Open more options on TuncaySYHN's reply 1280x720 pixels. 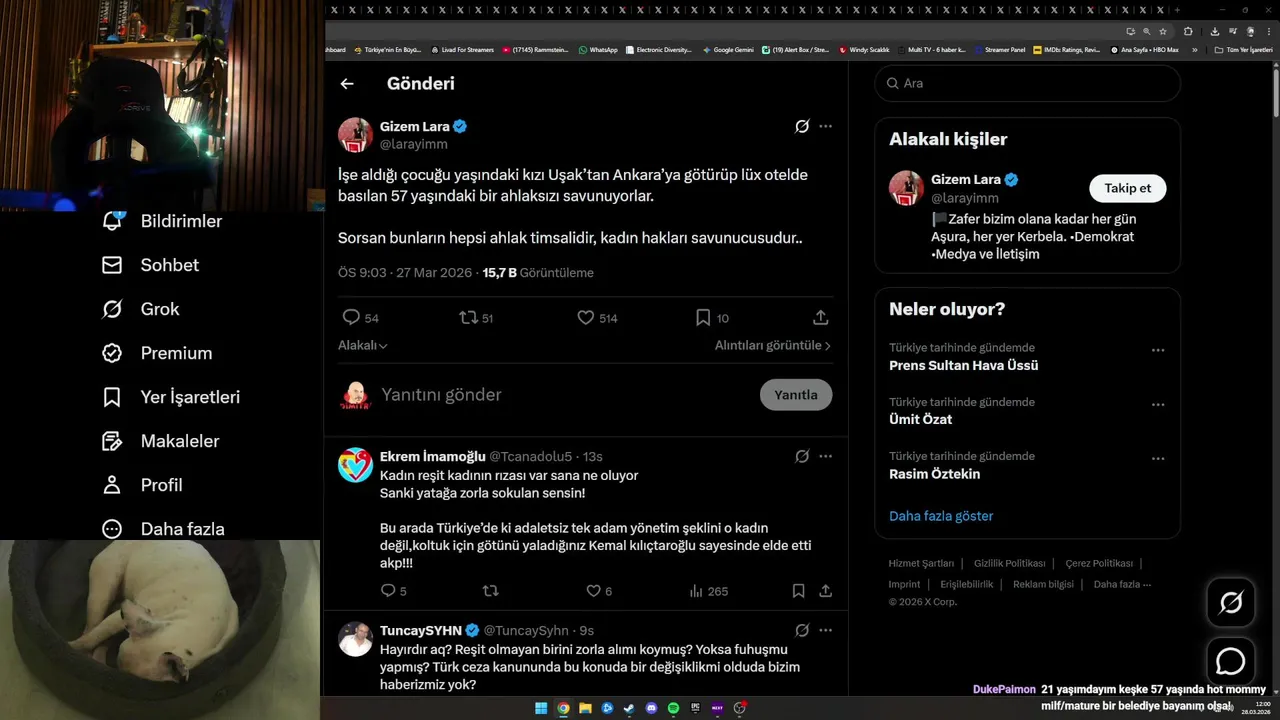[825, 630]
